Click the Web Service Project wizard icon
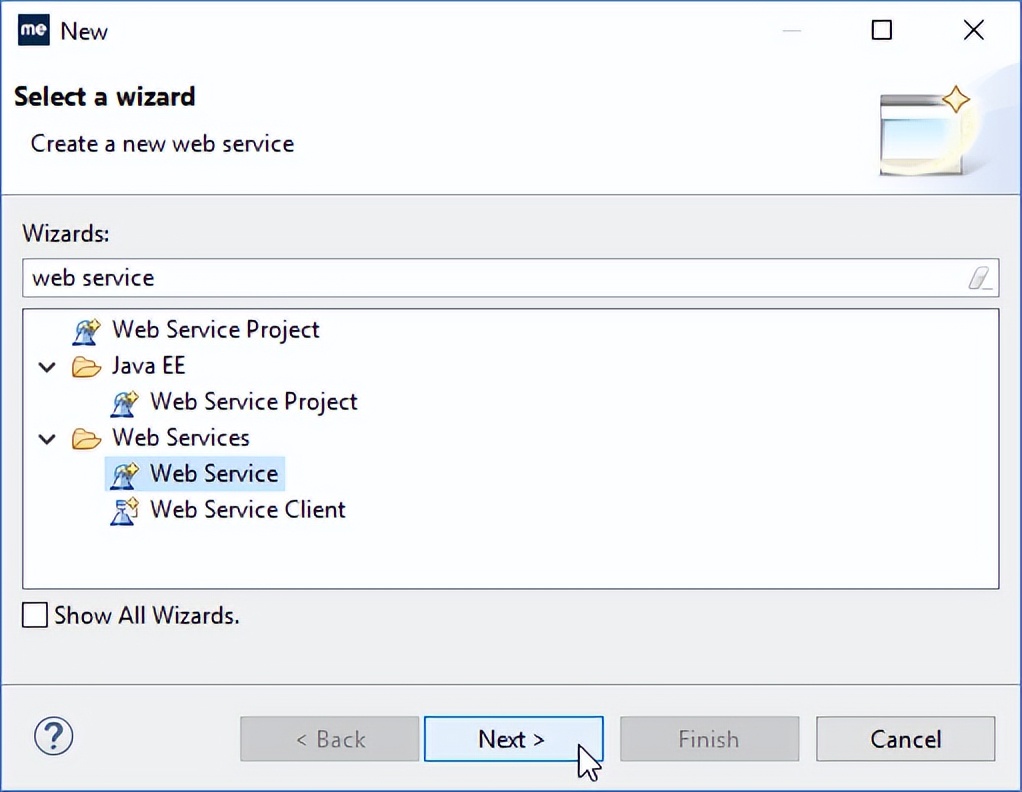 87,330
